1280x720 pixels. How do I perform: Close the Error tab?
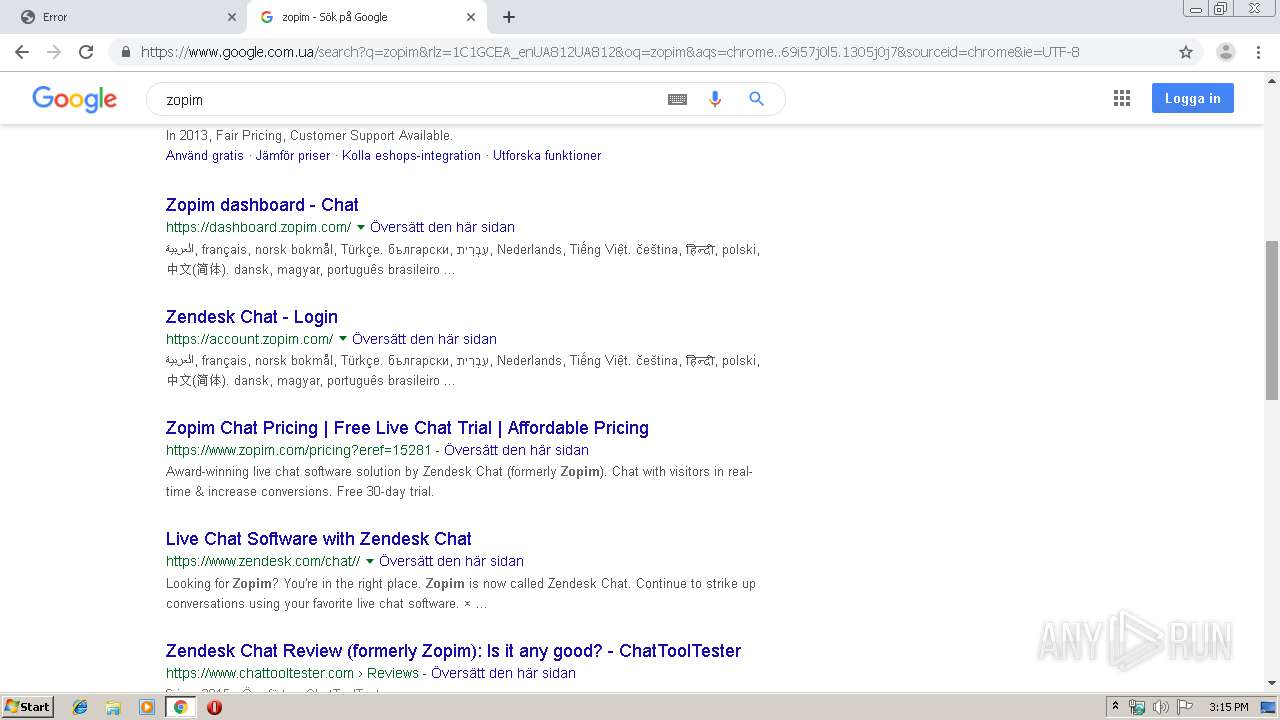pos(231,17)
